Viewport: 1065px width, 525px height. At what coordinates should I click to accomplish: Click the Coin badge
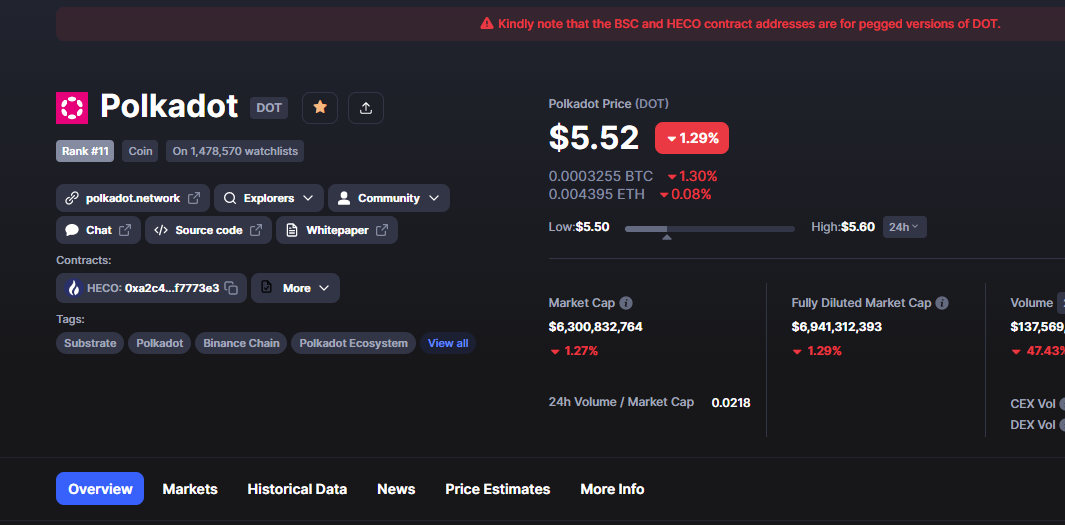pyautogui.click(x=141, y=151)
